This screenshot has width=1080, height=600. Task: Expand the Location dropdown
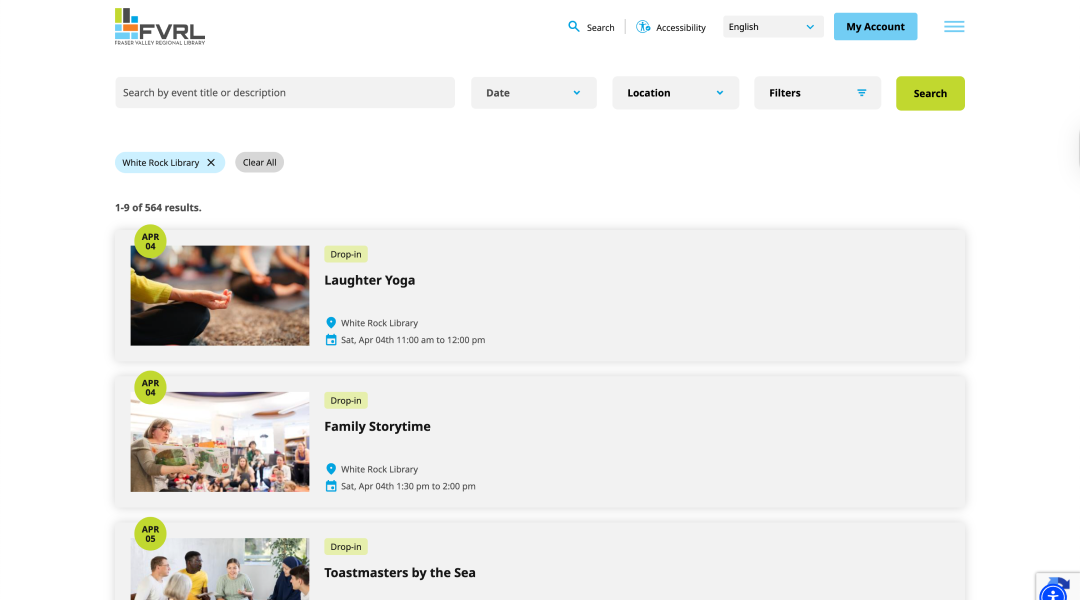[676, 93]
